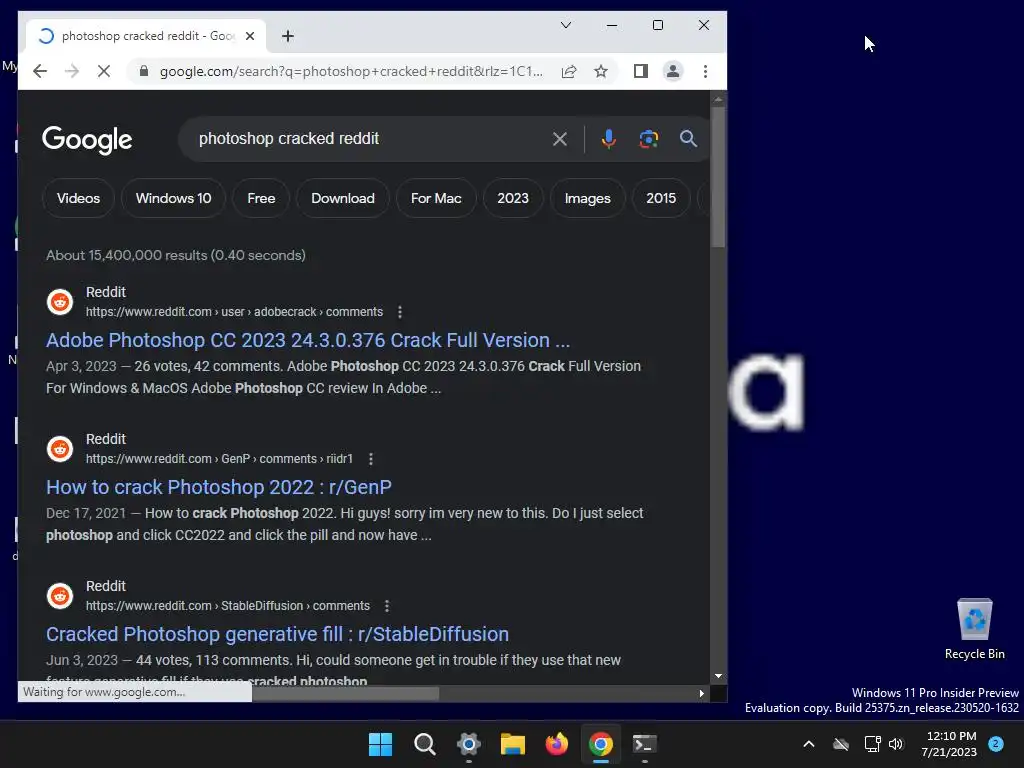Viewport: 1024px width, 768px height.
Task: Click the Chrome back arrow
Action: coord(40,71)
